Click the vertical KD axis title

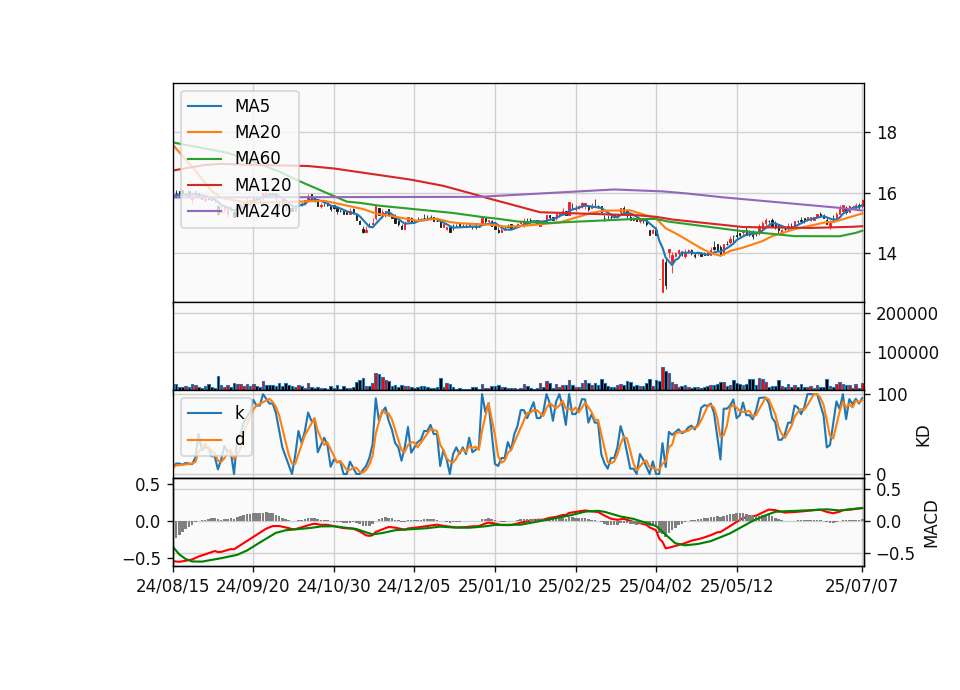(x=923, y=437)
